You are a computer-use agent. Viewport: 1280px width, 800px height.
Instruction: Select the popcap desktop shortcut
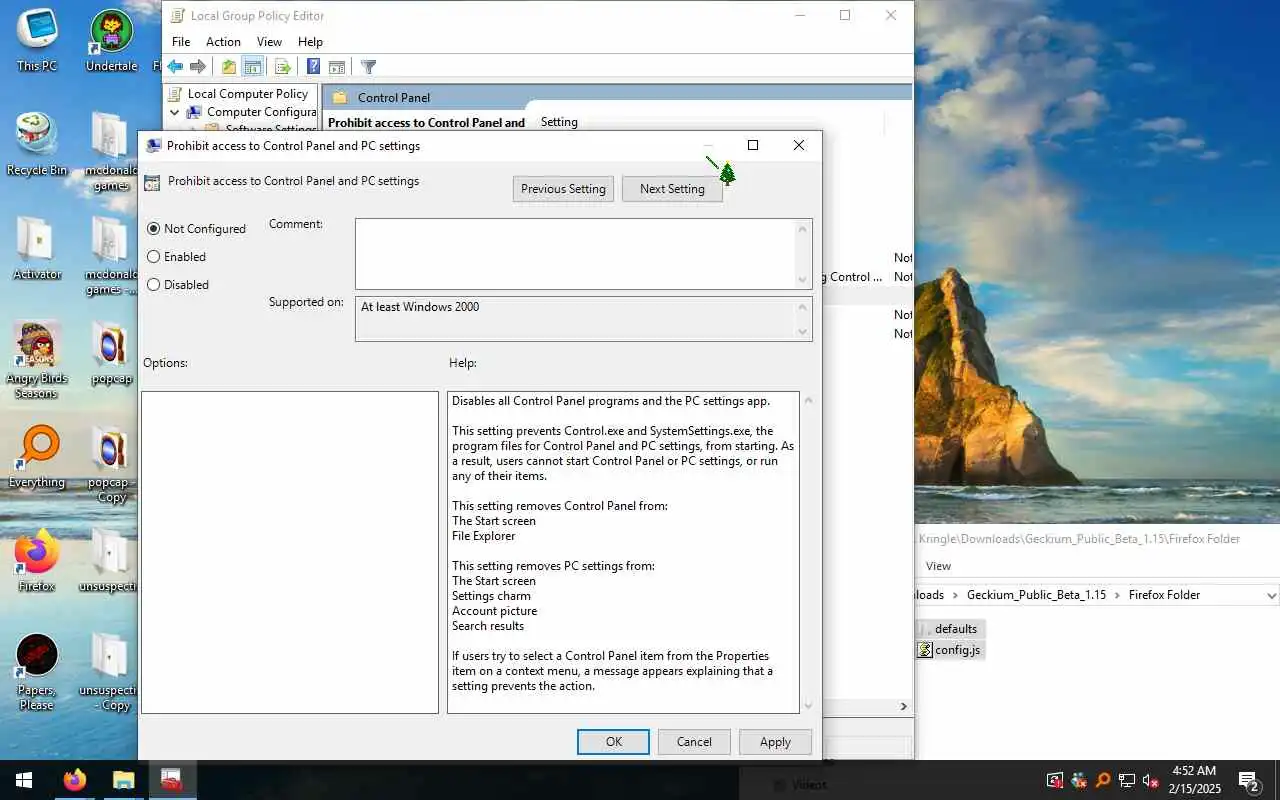(110, 353)
